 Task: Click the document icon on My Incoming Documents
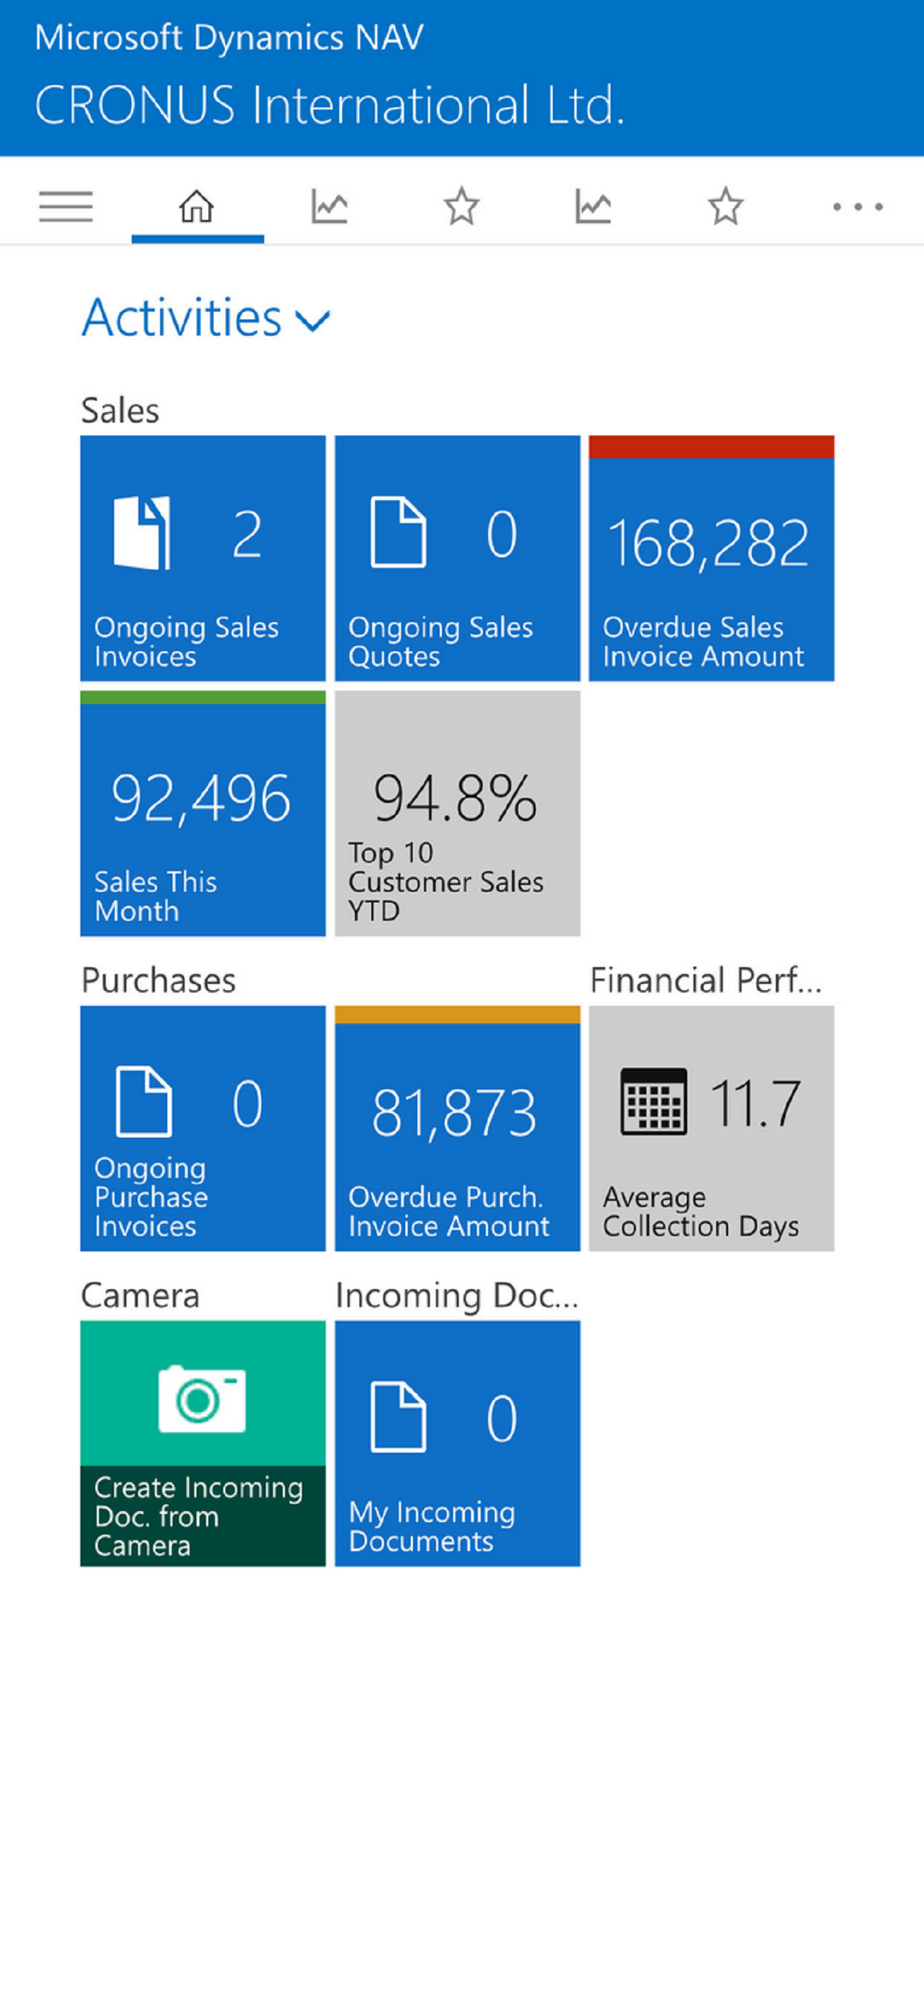(398, 1417)
